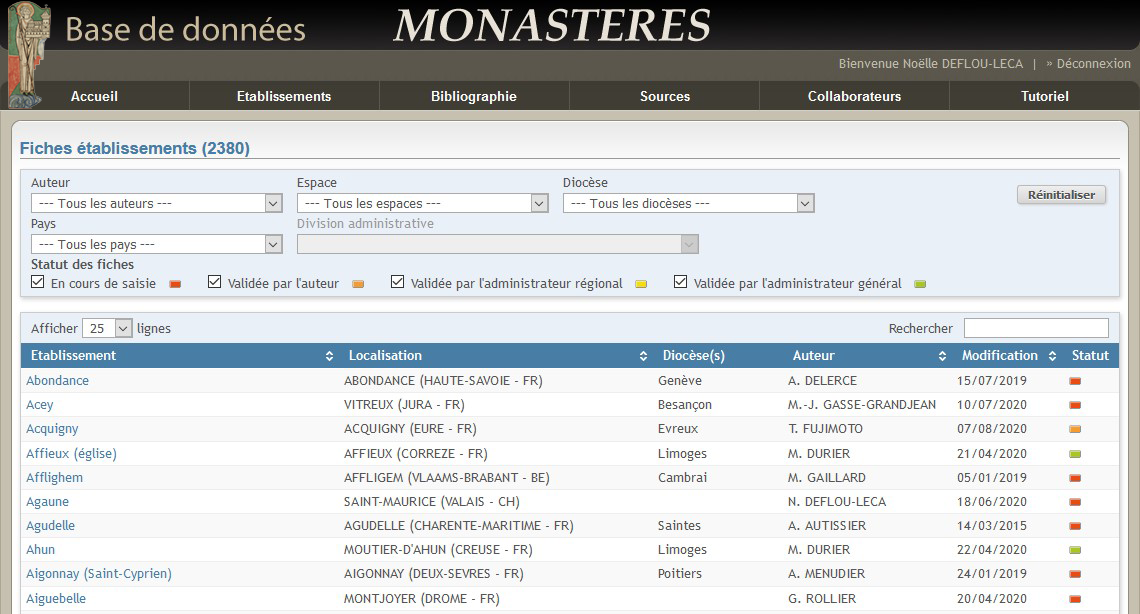The image size is (1140, 614).
Task: Sort entries by the Modification date arrows
Action: point(1052,355)
